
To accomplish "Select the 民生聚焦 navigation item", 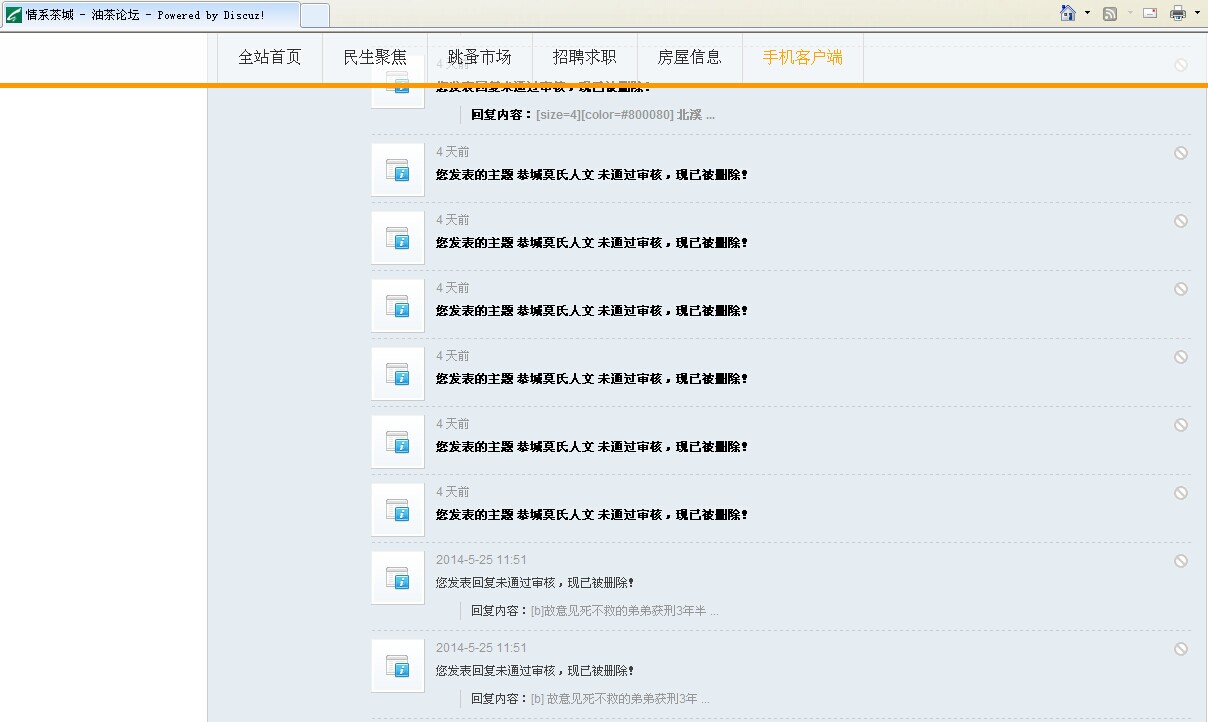I will coord(375,57).
